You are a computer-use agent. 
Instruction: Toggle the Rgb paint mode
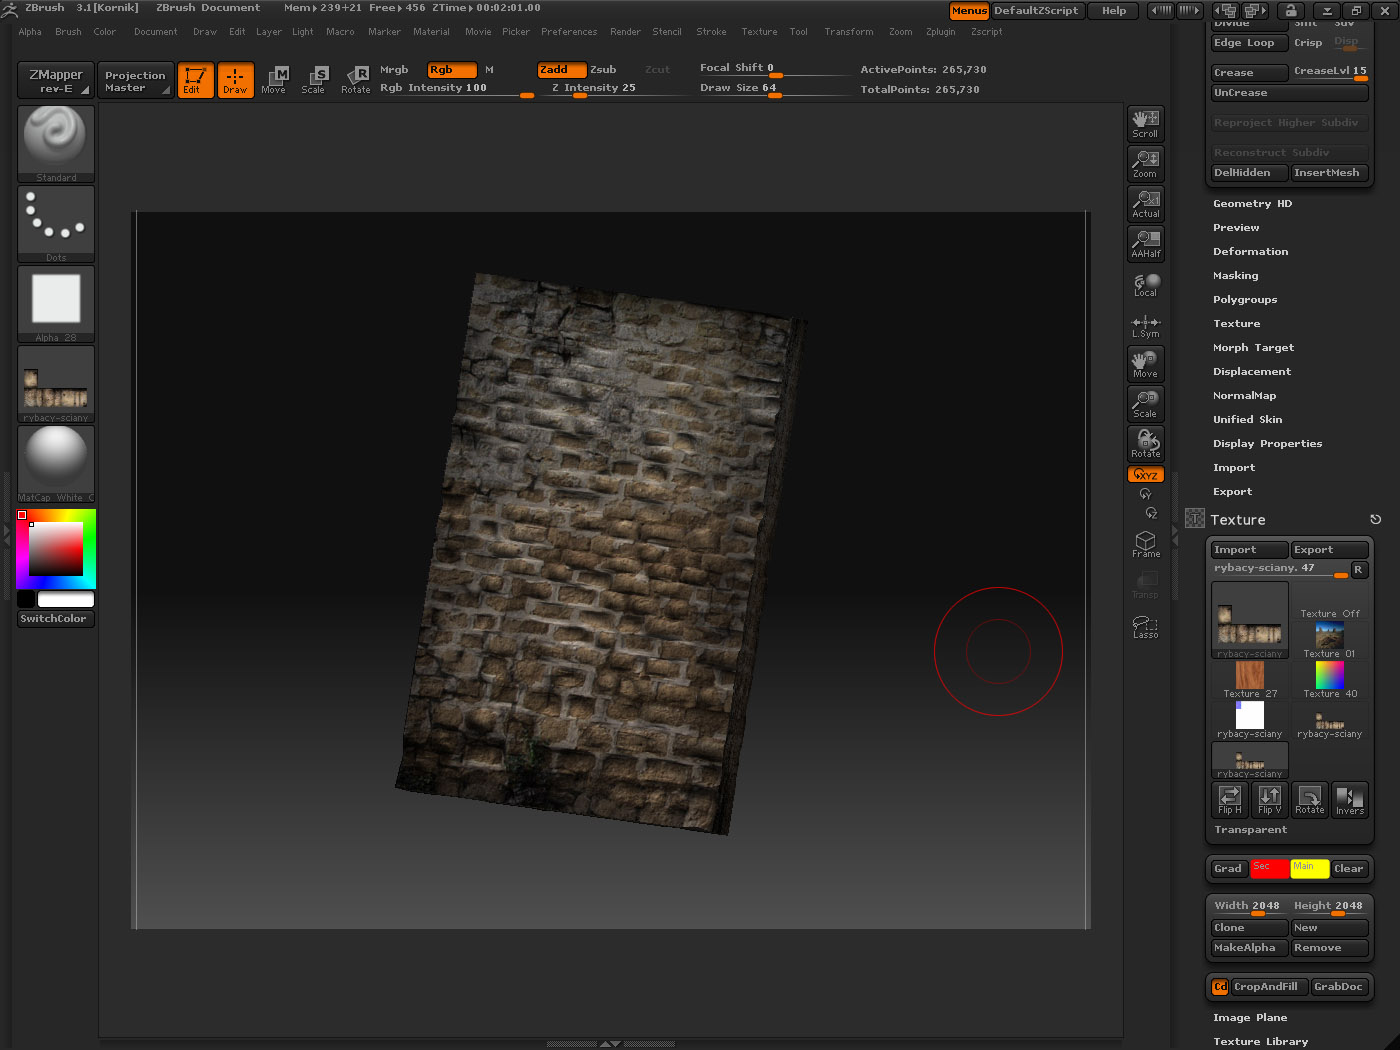tap(451, 70)
